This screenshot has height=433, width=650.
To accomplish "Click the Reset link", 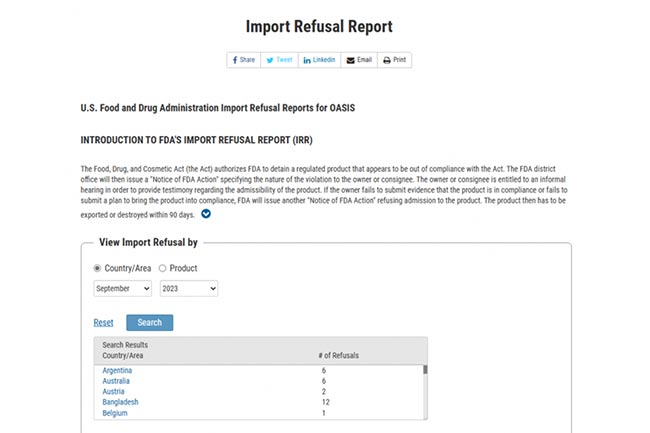I will (x=103, y=322).
